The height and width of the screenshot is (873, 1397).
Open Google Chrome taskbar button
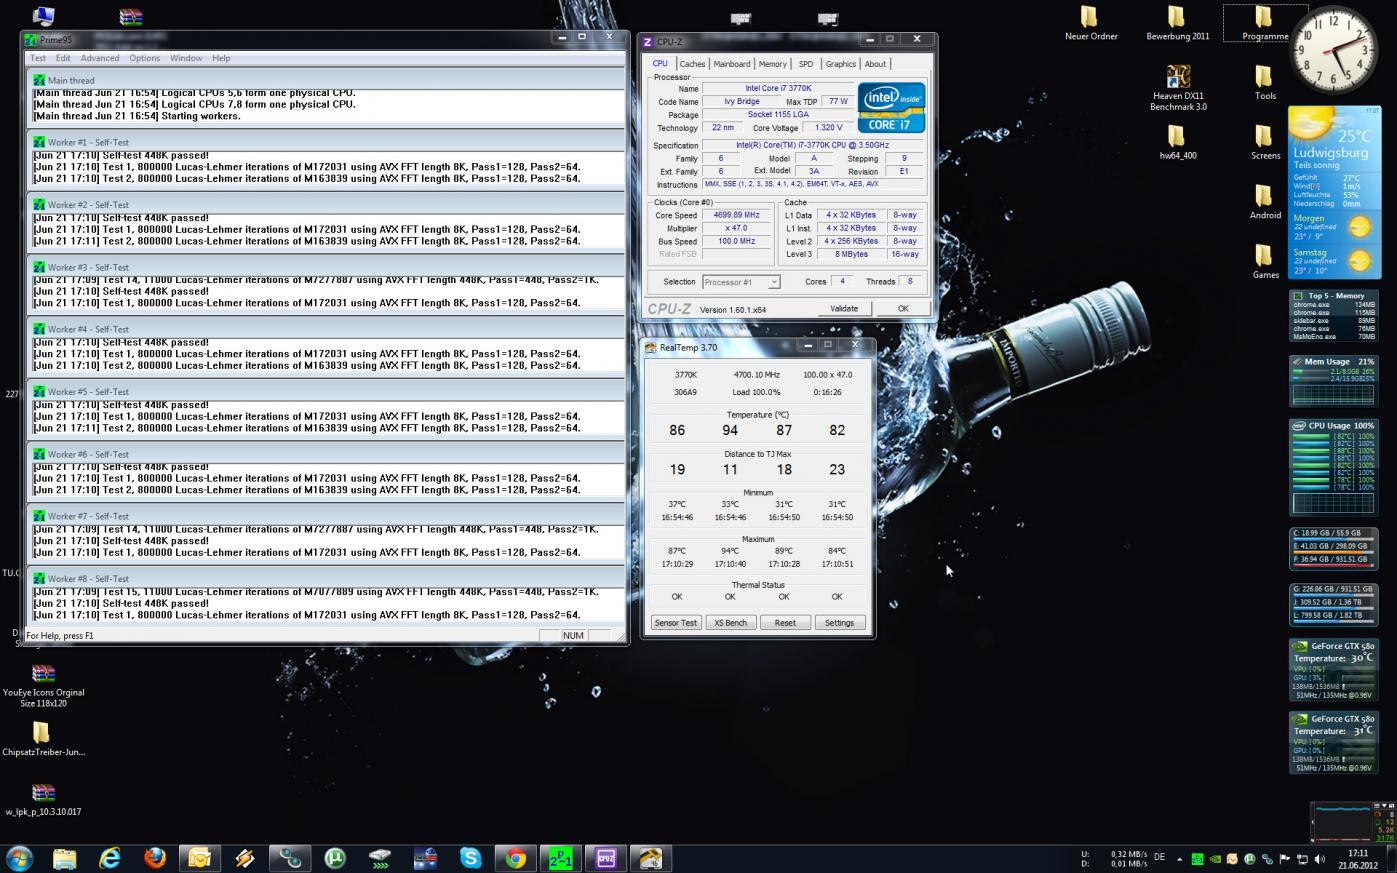tap(515, 858)
